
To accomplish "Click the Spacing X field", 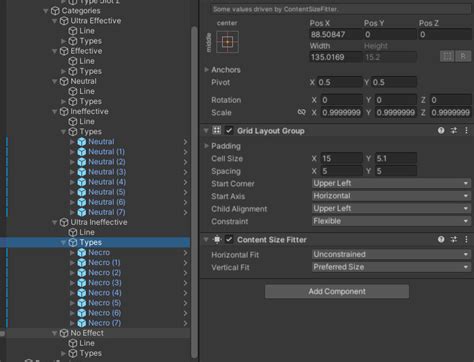I will [x=341, y=171].
